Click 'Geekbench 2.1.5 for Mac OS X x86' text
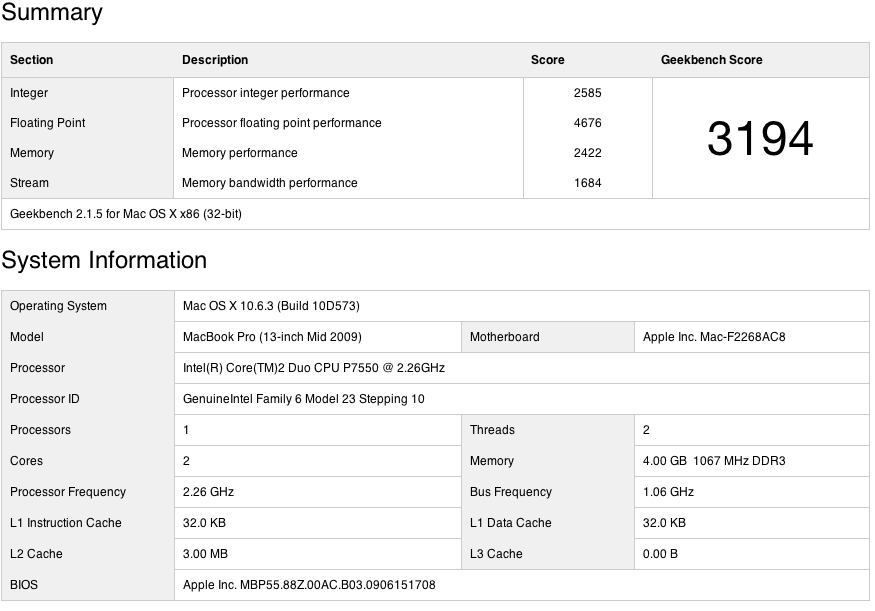The image size is (875, 611). tap(126, 214)
